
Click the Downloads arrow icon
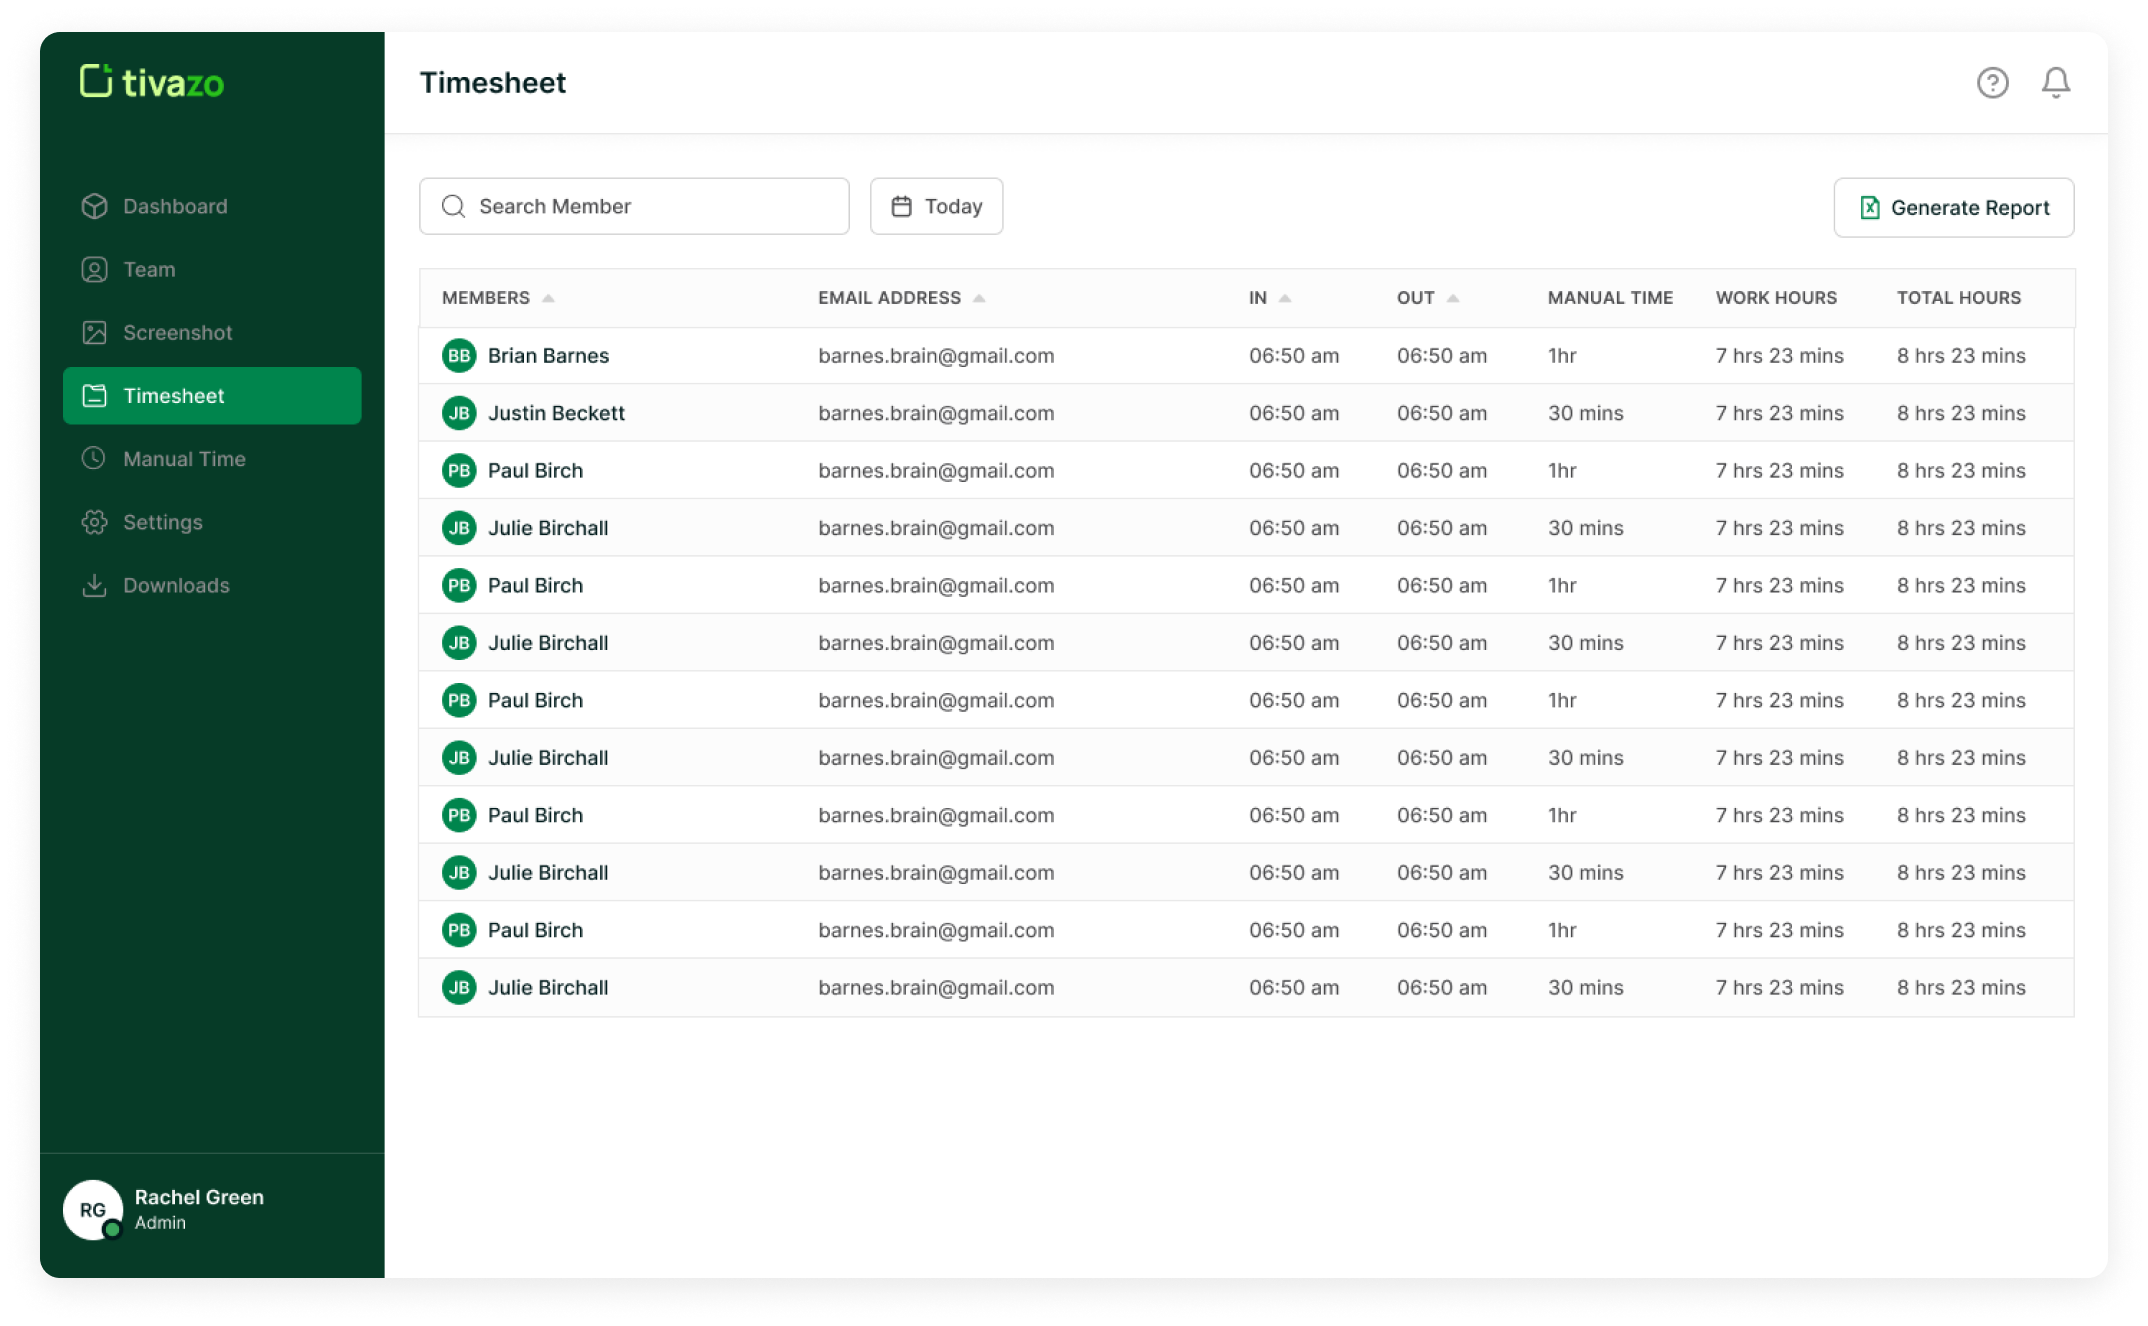tap(94, 584)
